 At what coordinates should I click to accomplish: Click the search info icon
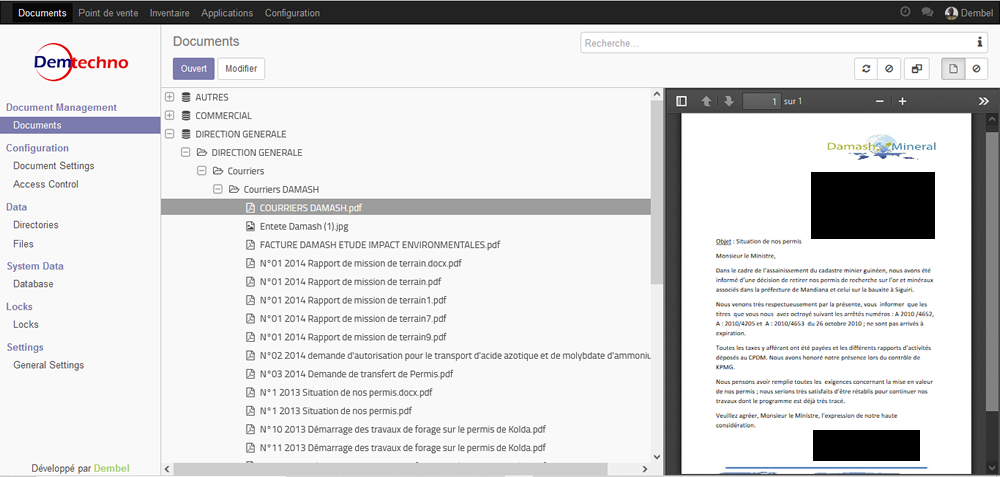pos(979,42)
